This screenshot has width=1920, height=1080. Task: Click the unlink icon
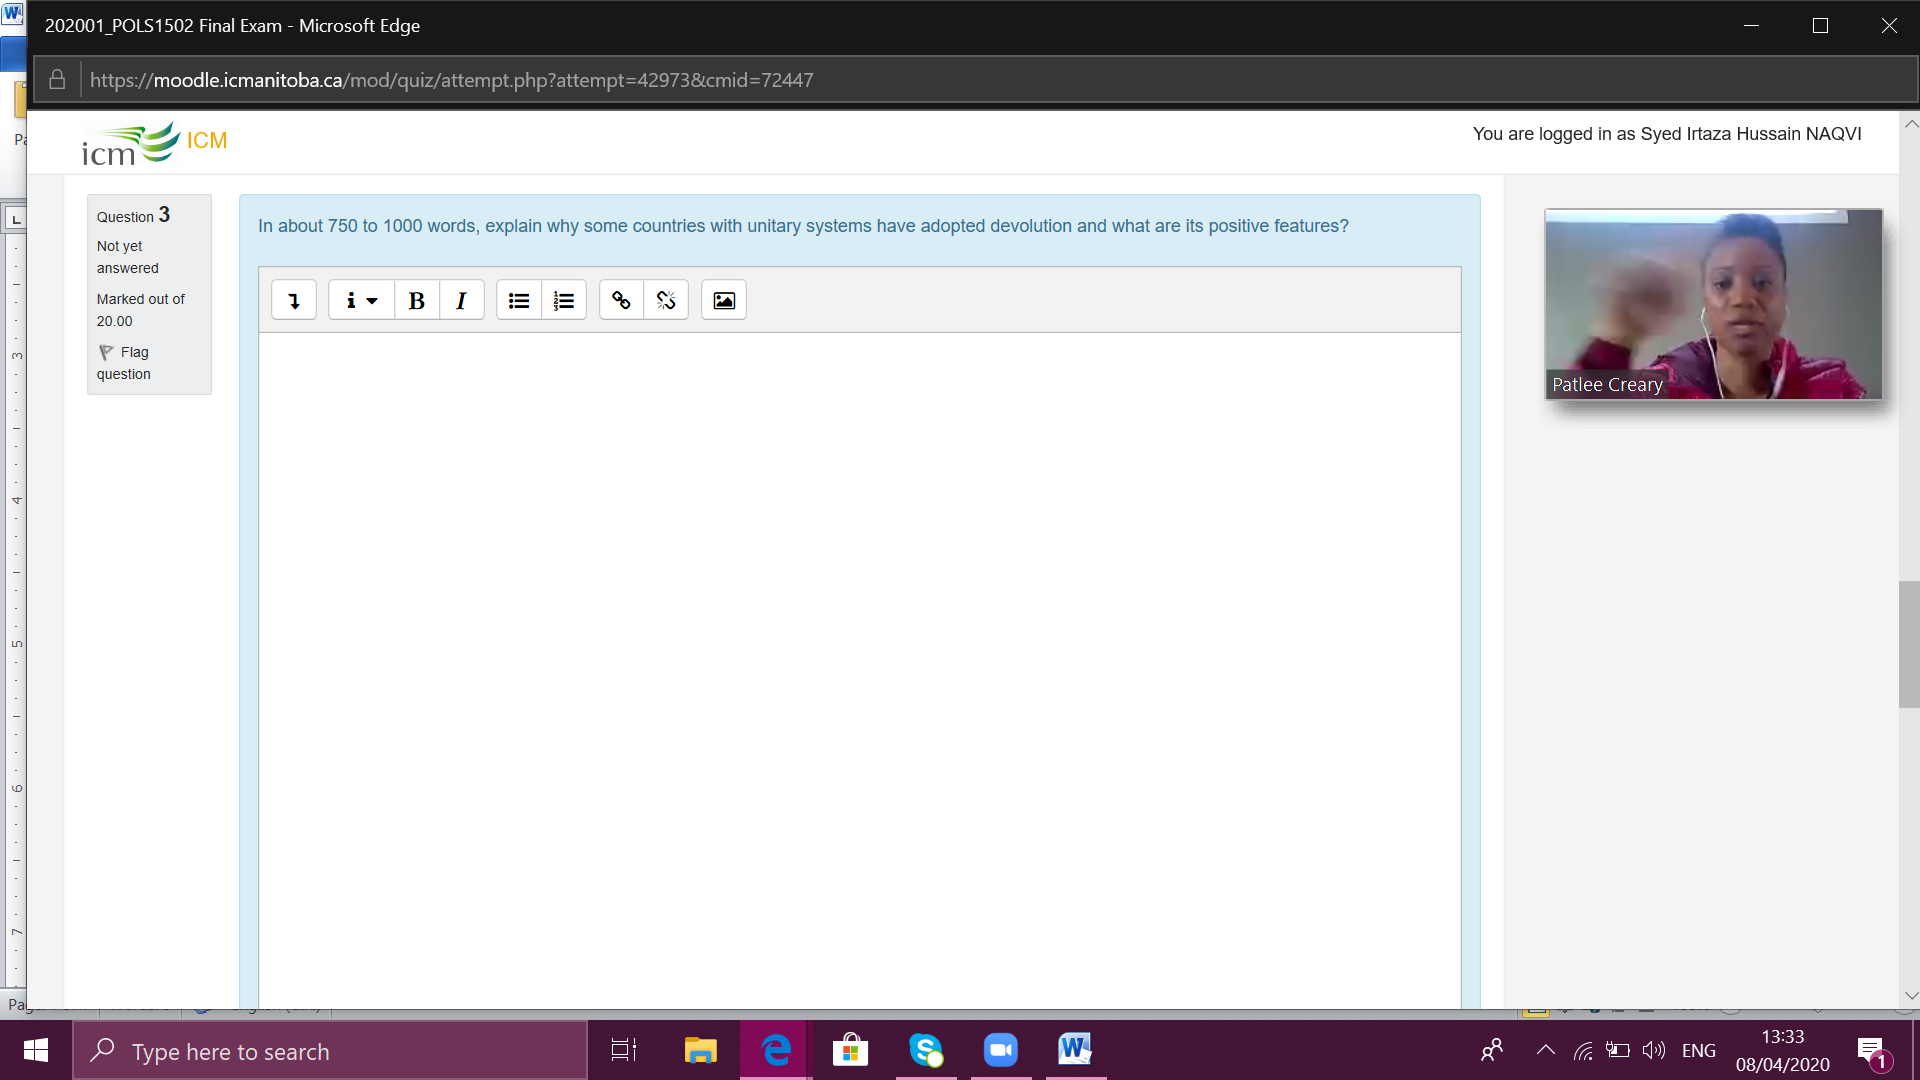click(x=666, y=300)
